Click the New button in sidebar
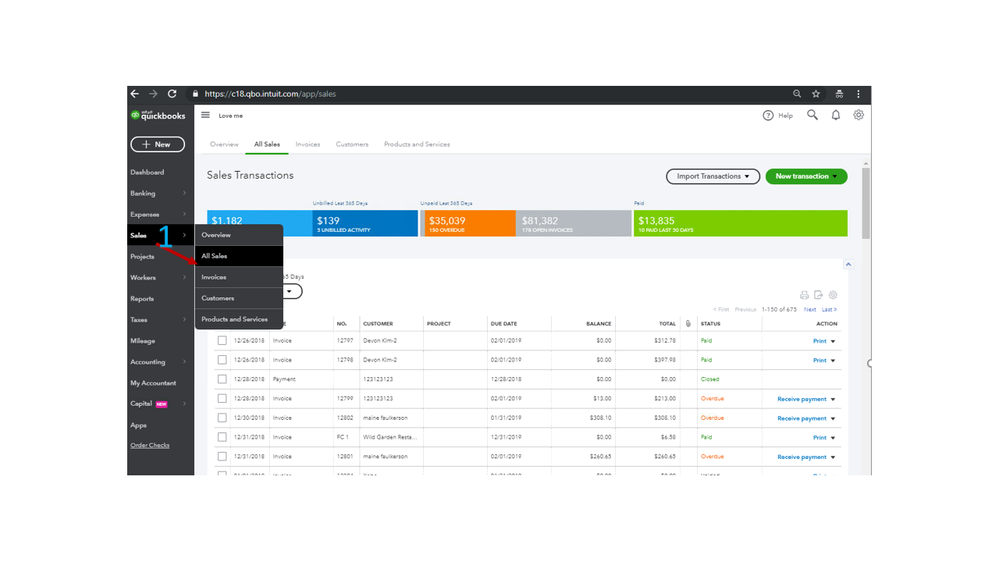 (157, 145)
